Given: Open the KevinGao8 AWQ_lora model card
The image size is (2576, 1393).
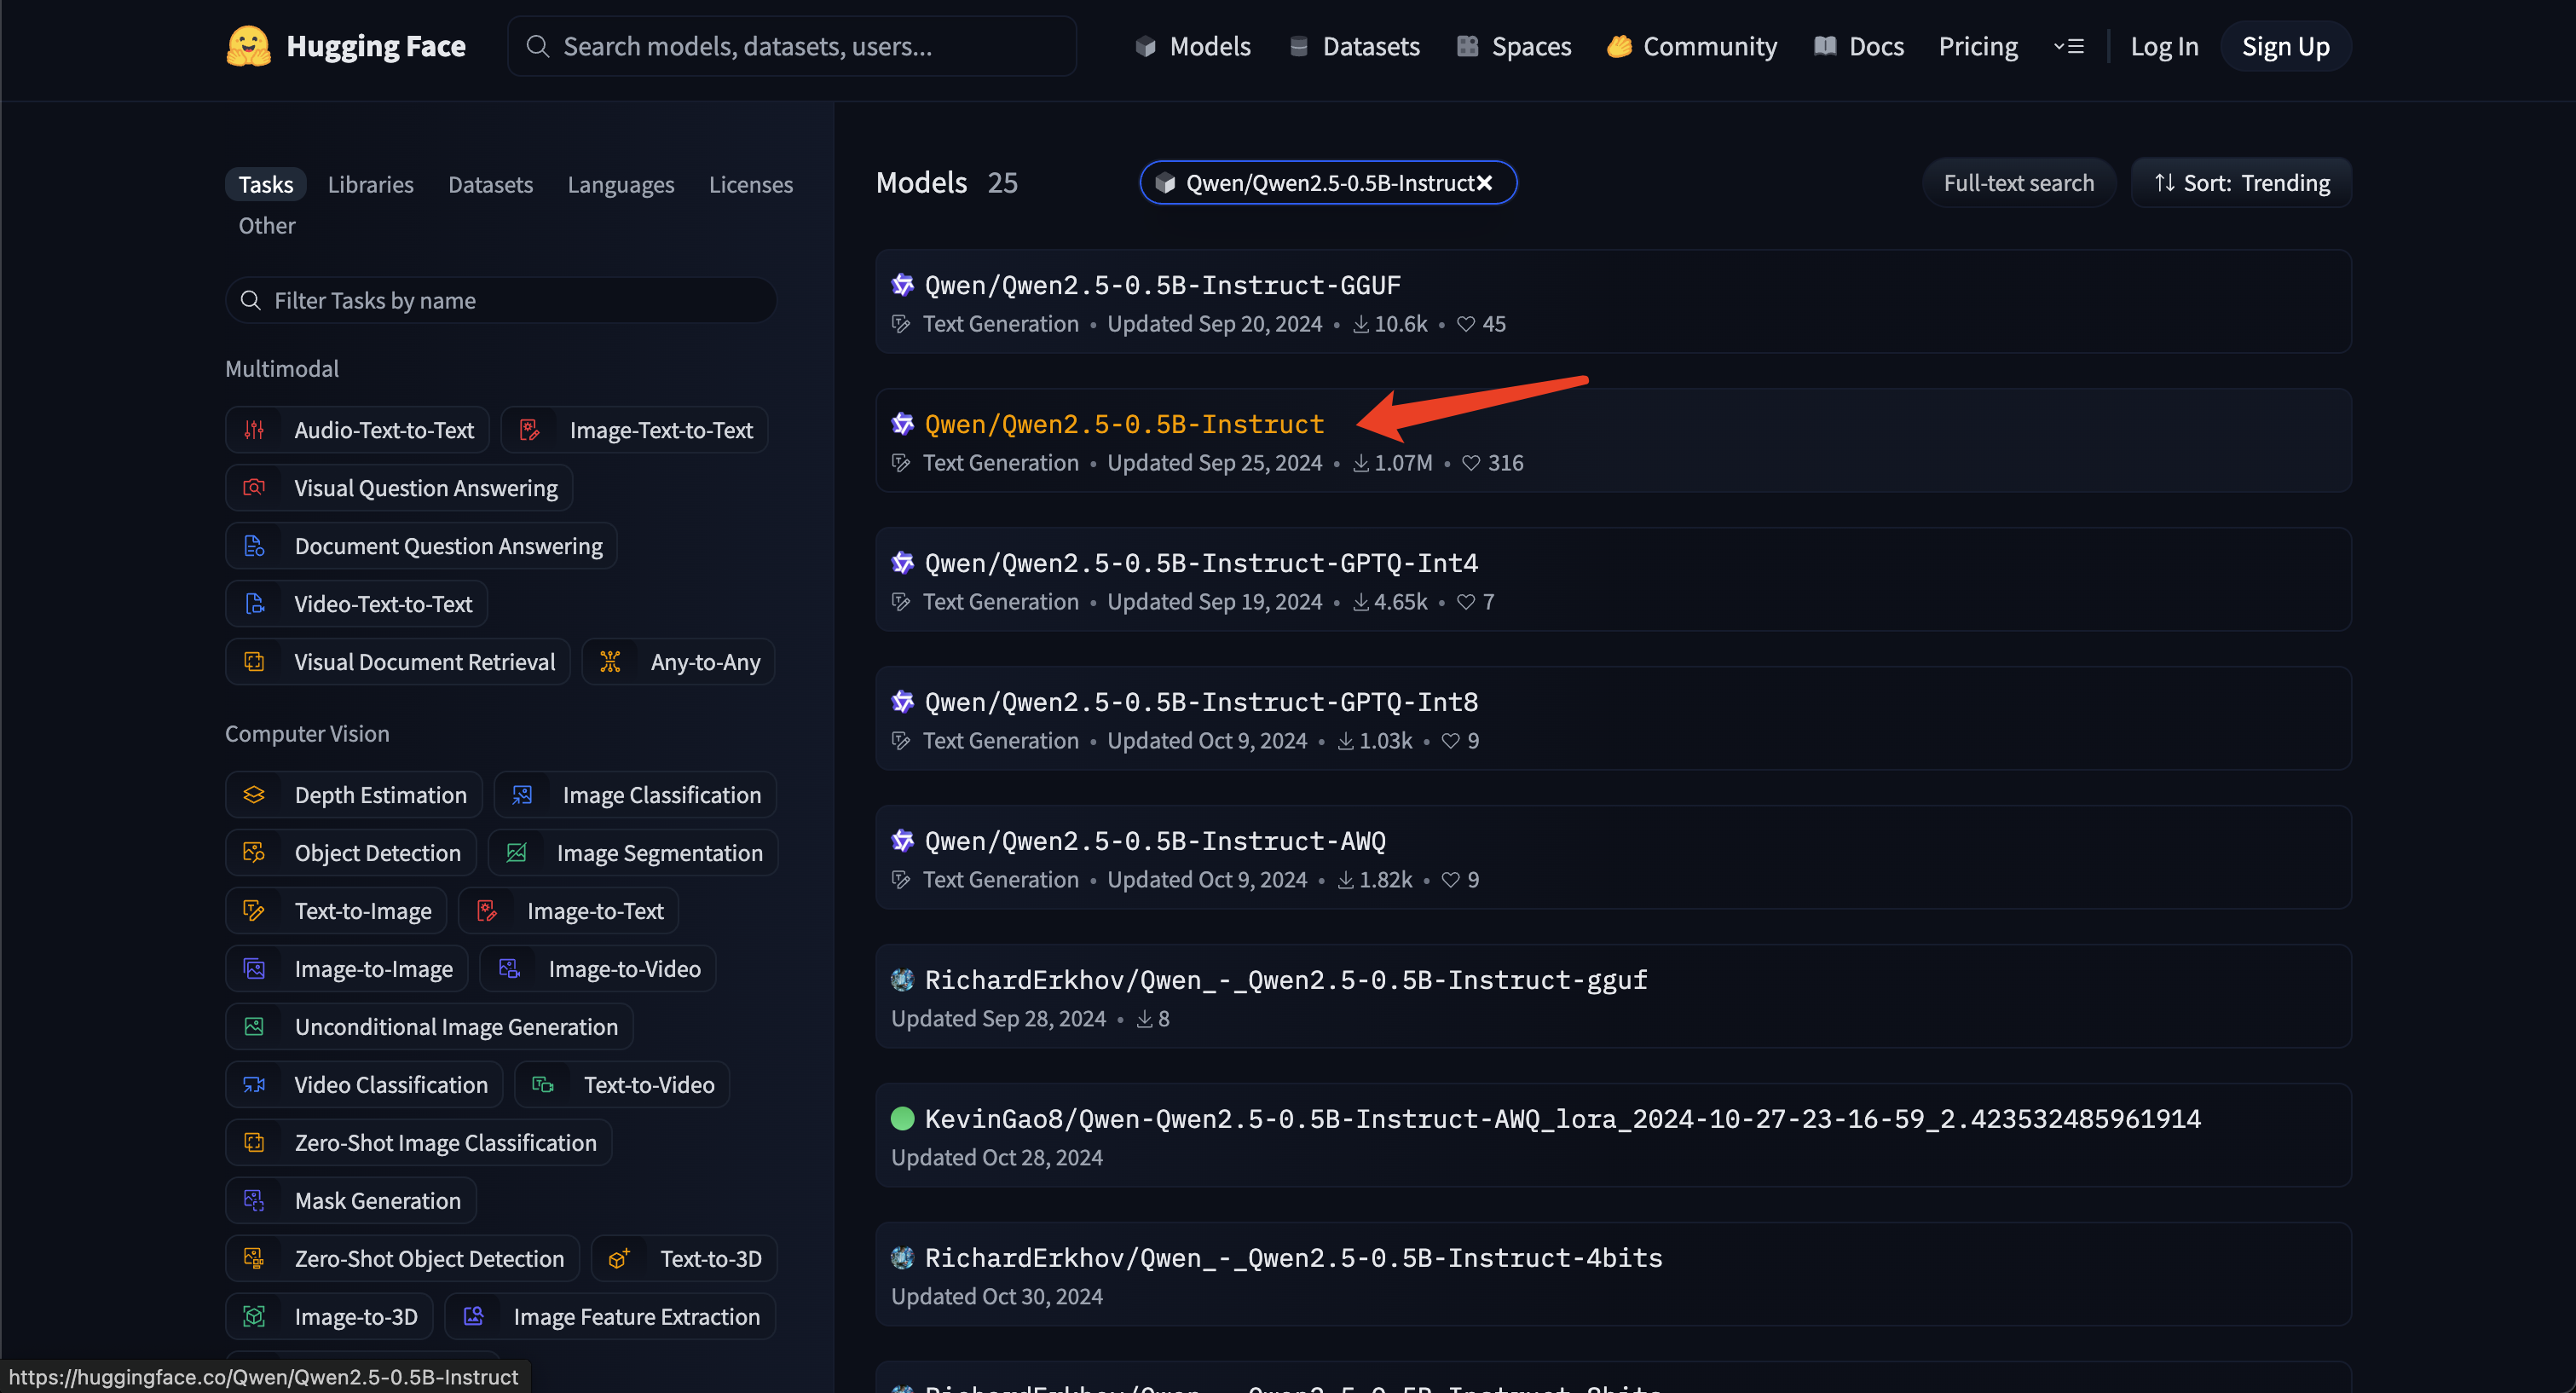Looking at the screenshot, I should point(1613,1135).
